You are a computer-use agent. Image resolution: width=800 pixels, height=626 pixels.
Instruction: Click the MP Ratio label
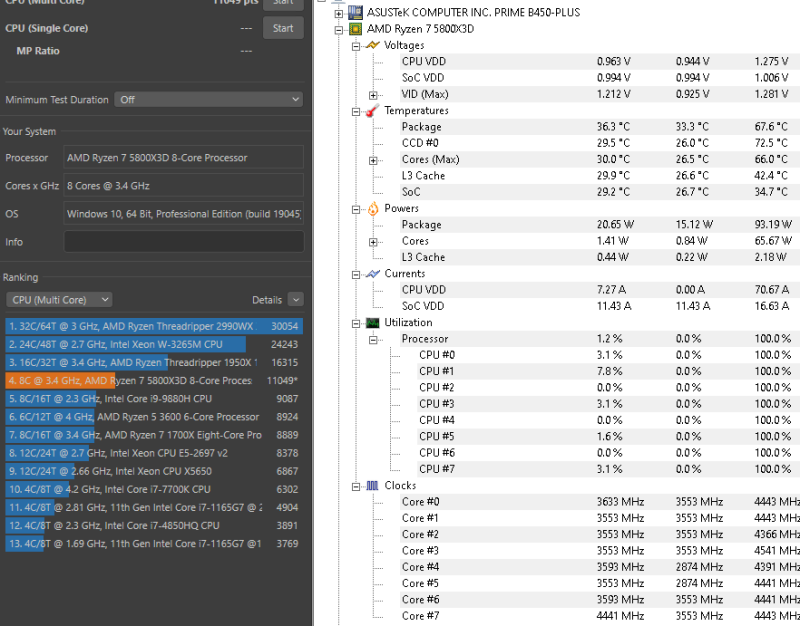(x=38, y=51)
